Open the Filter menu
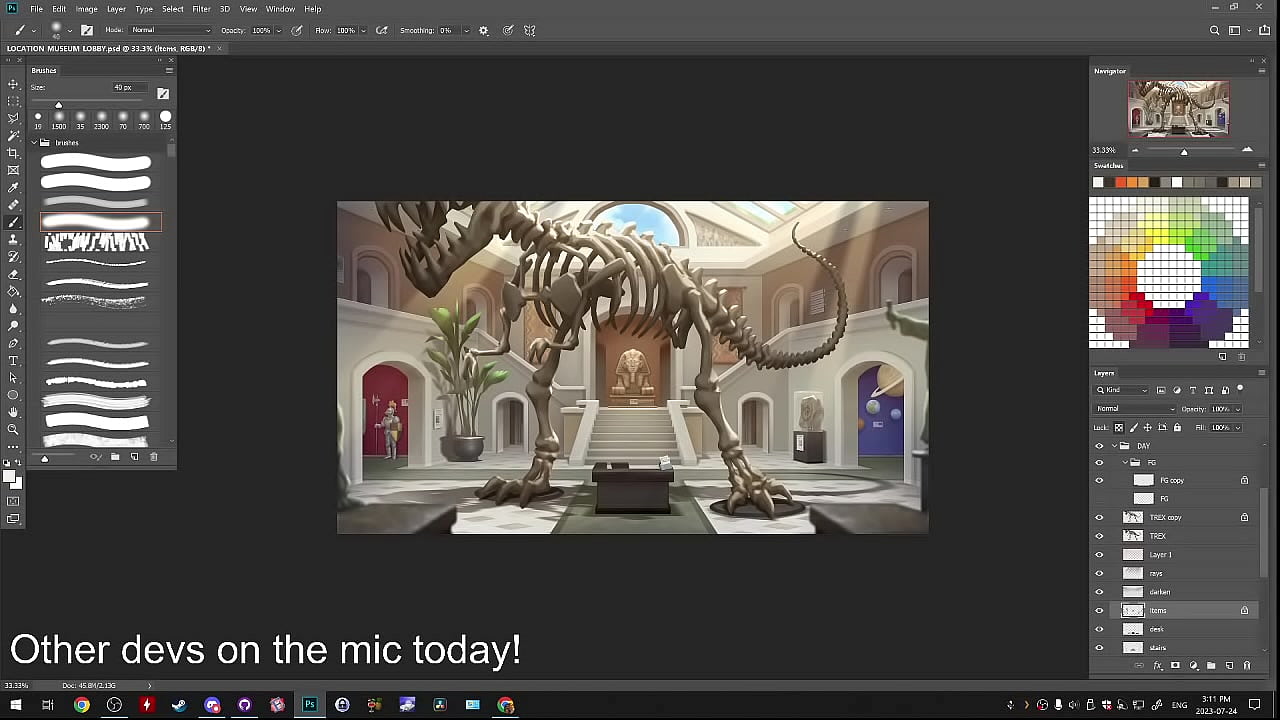The image size is (1280, 720). pos(201,9)
